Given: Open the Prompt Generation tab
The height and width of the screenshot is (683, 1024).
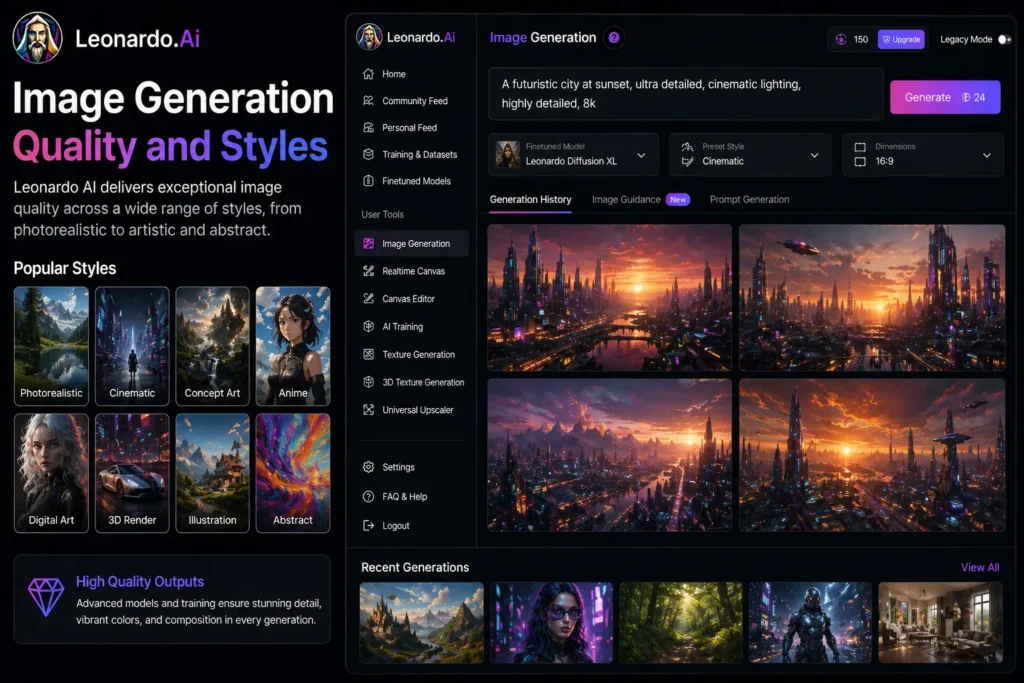Looking at the screenshot, I should coord(749,200).
